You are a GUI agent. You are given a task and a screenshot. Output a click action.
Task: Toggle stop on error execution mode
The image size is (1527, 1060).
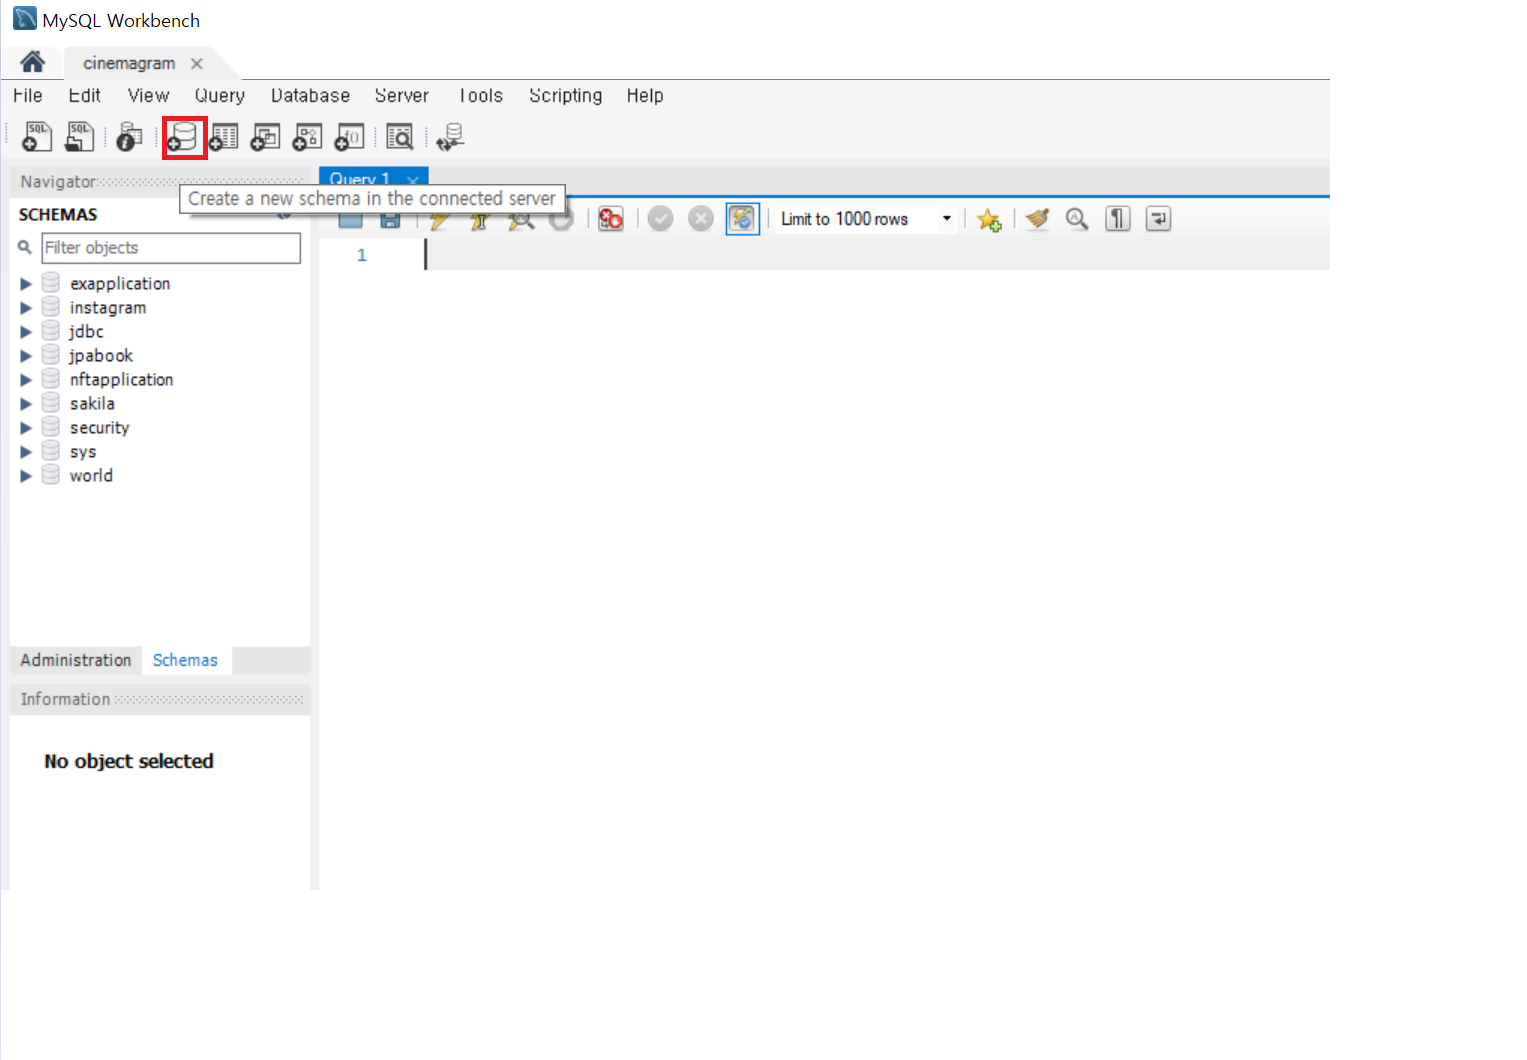(x=610, y=219)
